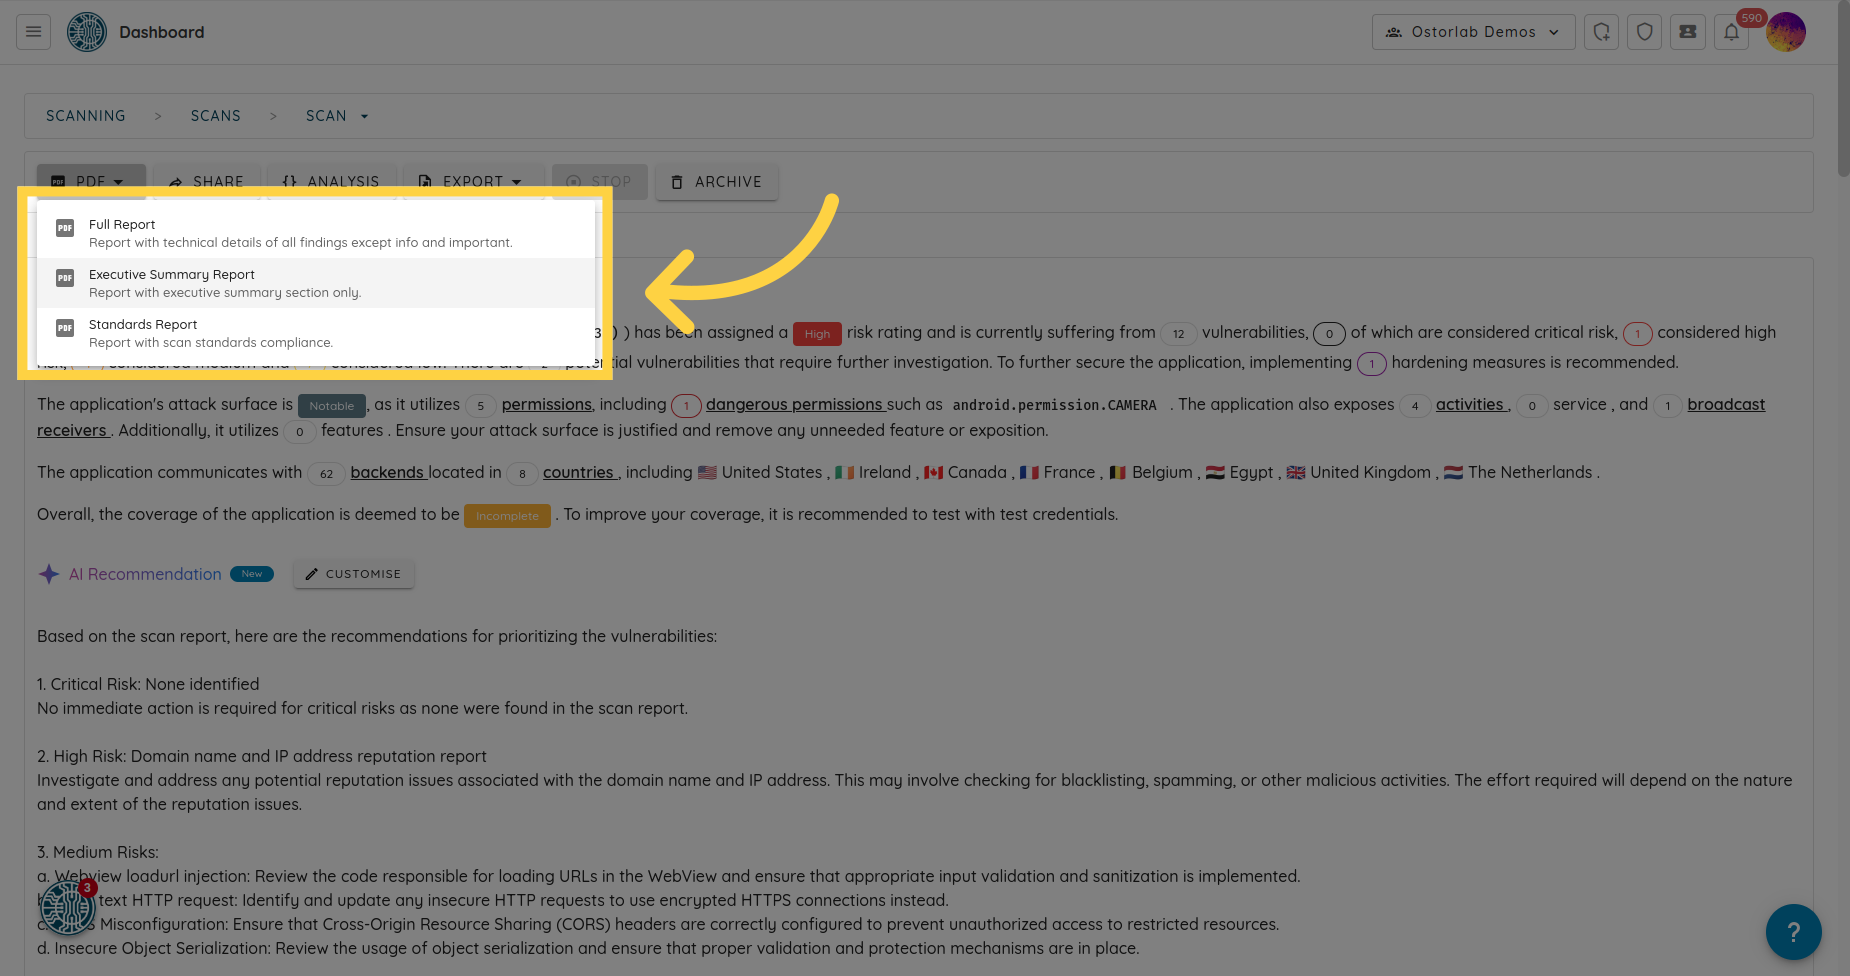Open the floating Ostorlab chat widget
This screenshot has height=976, width=1850.
point(67,908)
